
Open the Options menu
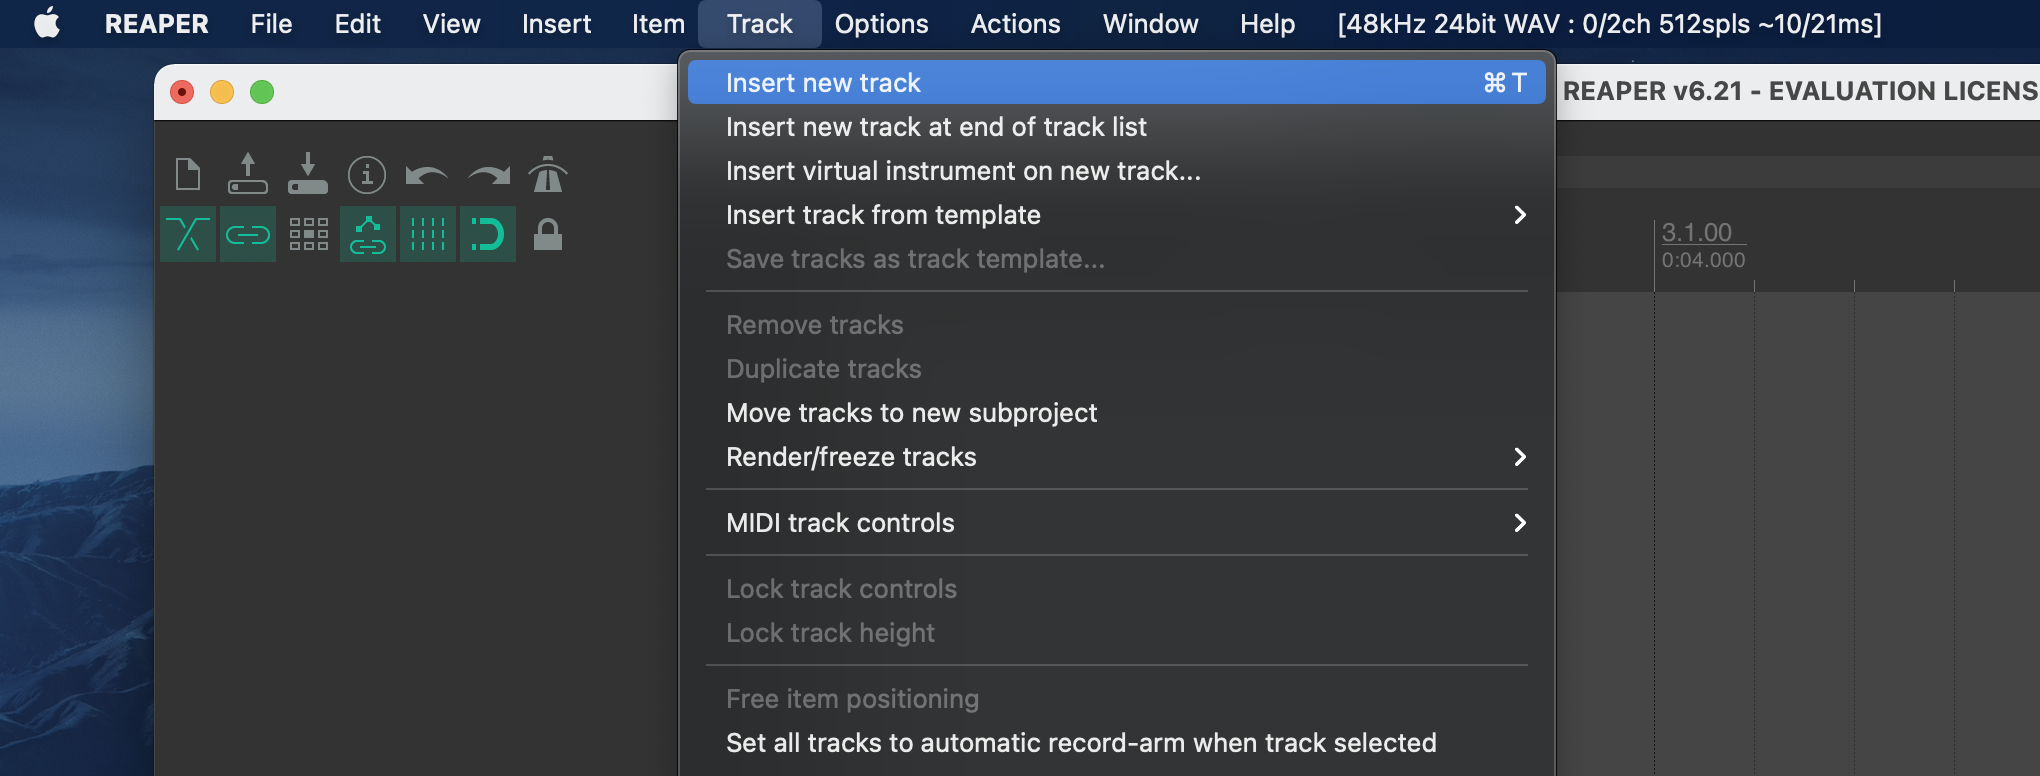(x=881, y=24)
